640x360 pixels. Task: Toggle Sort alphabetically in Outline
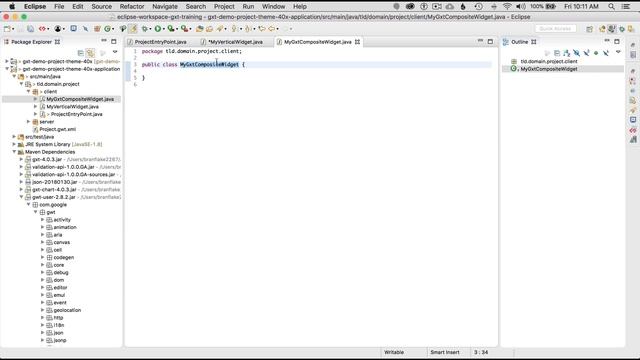(567, 53)
